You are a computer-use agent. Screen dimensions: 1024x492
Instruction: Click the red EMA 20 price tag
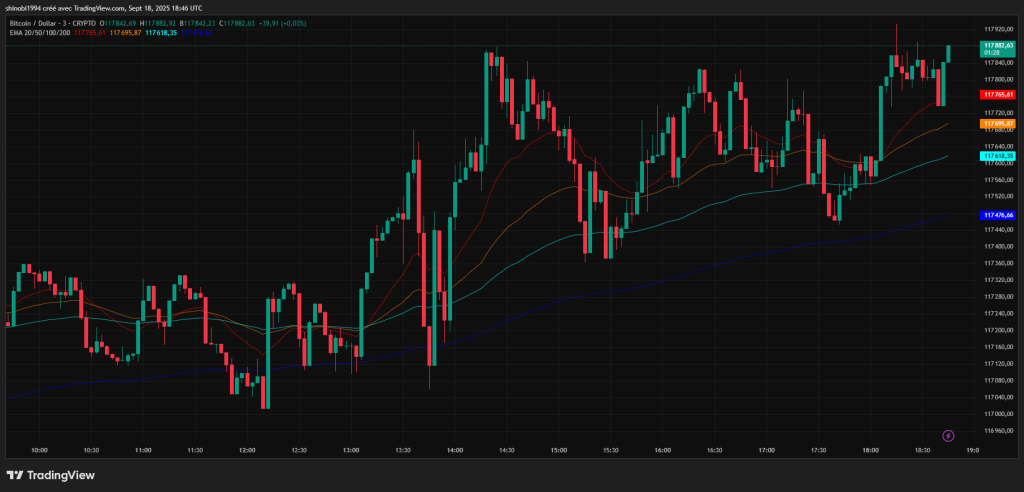tap(997, 93)
